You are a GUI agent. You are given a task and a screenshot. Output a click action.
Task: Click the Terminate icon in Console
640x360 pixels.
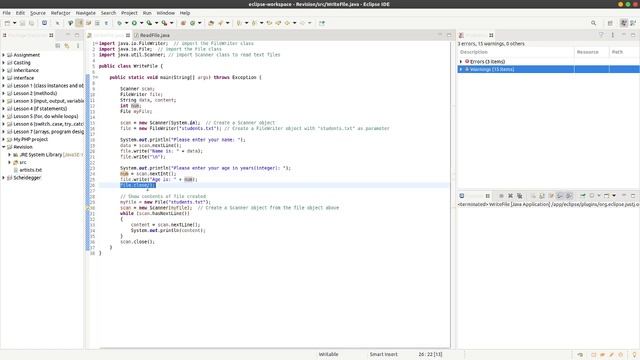501,196
